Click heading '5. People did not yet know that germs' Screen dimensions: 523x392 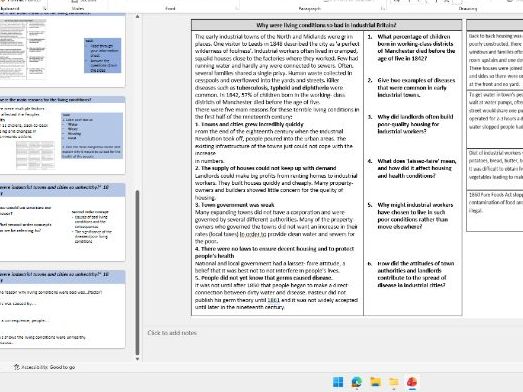click(264, 278)
